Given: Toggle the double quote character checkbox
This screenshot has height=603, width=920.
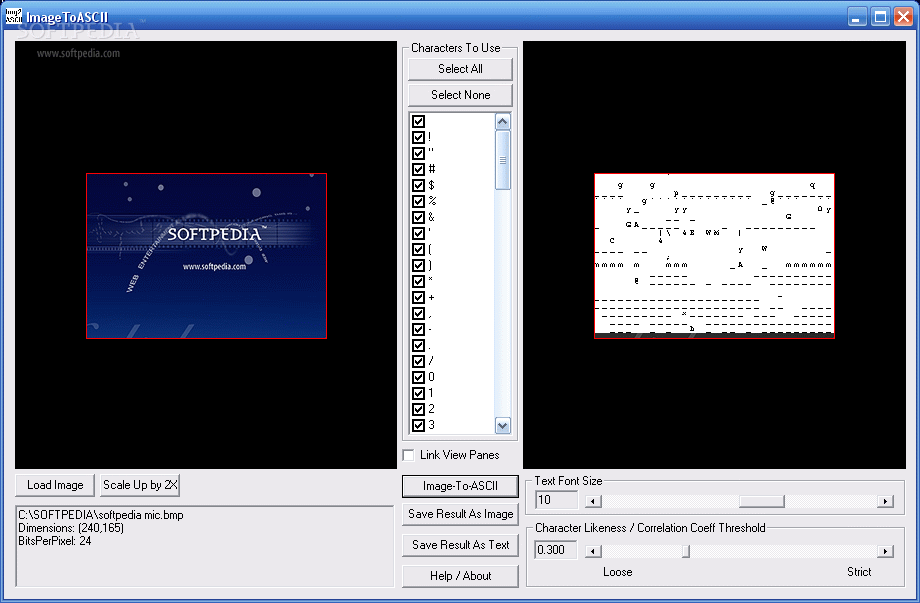Looking at the screenshot, I should 418,153.
